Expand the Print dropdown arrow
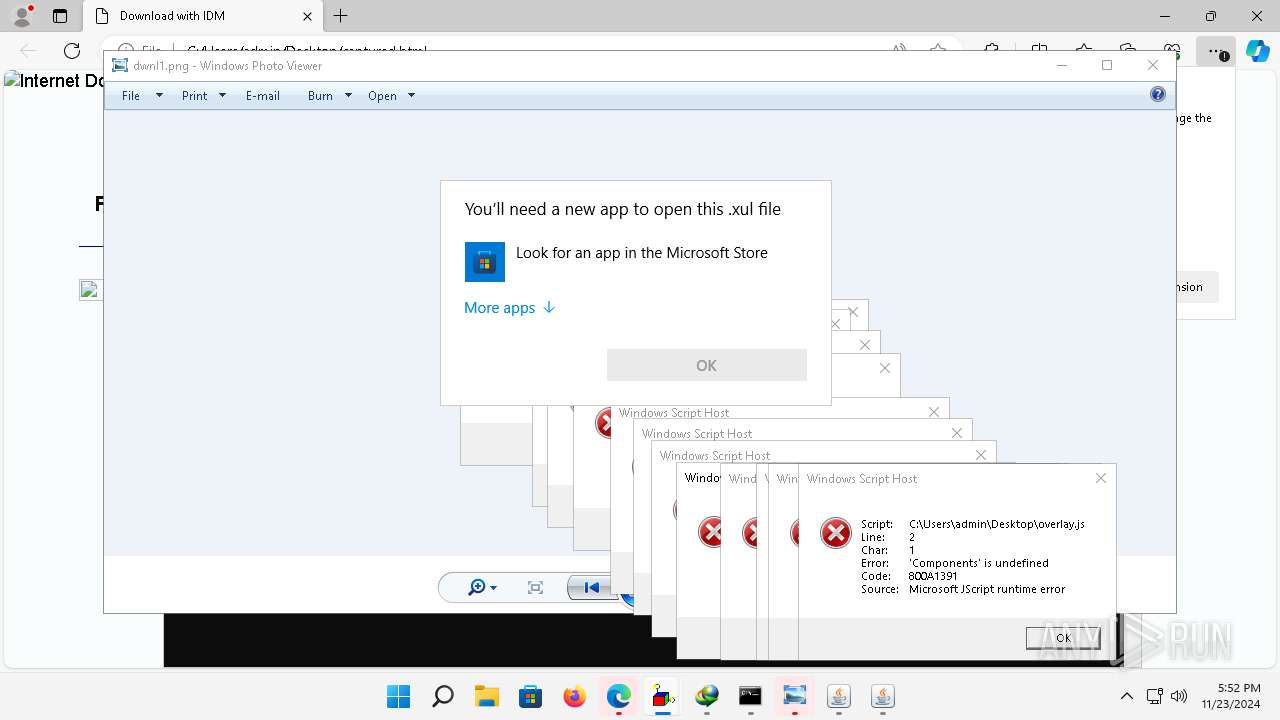The image size is (1280, 720). click(x=222, y=96)
